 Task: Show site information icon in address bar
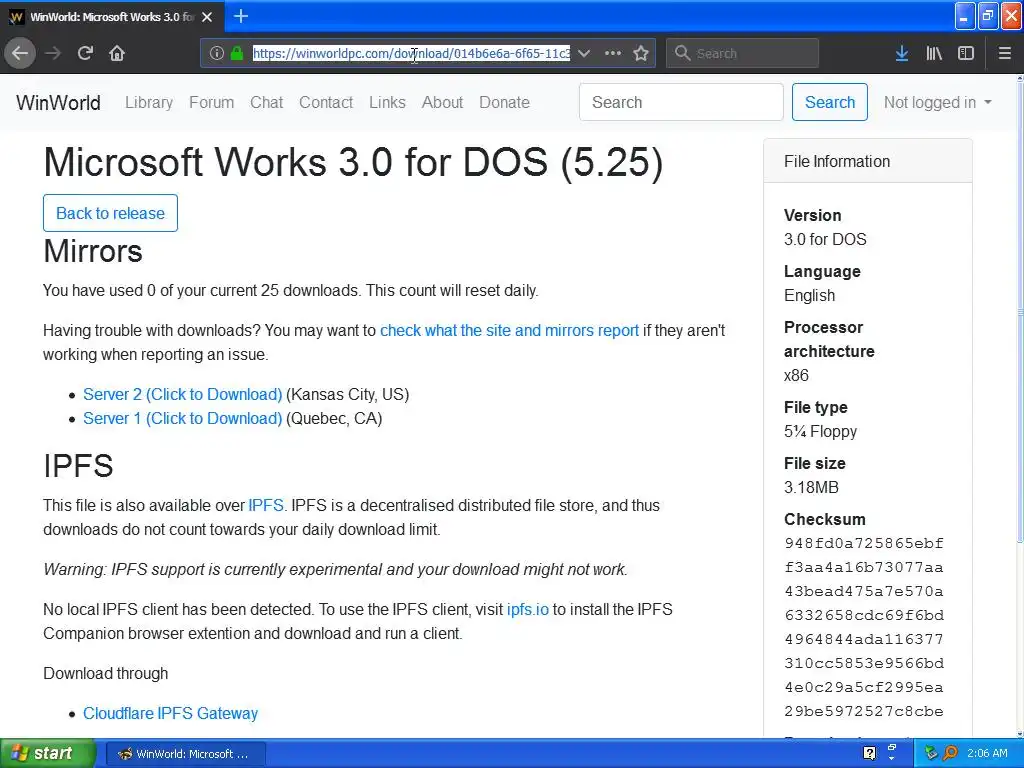217,53
